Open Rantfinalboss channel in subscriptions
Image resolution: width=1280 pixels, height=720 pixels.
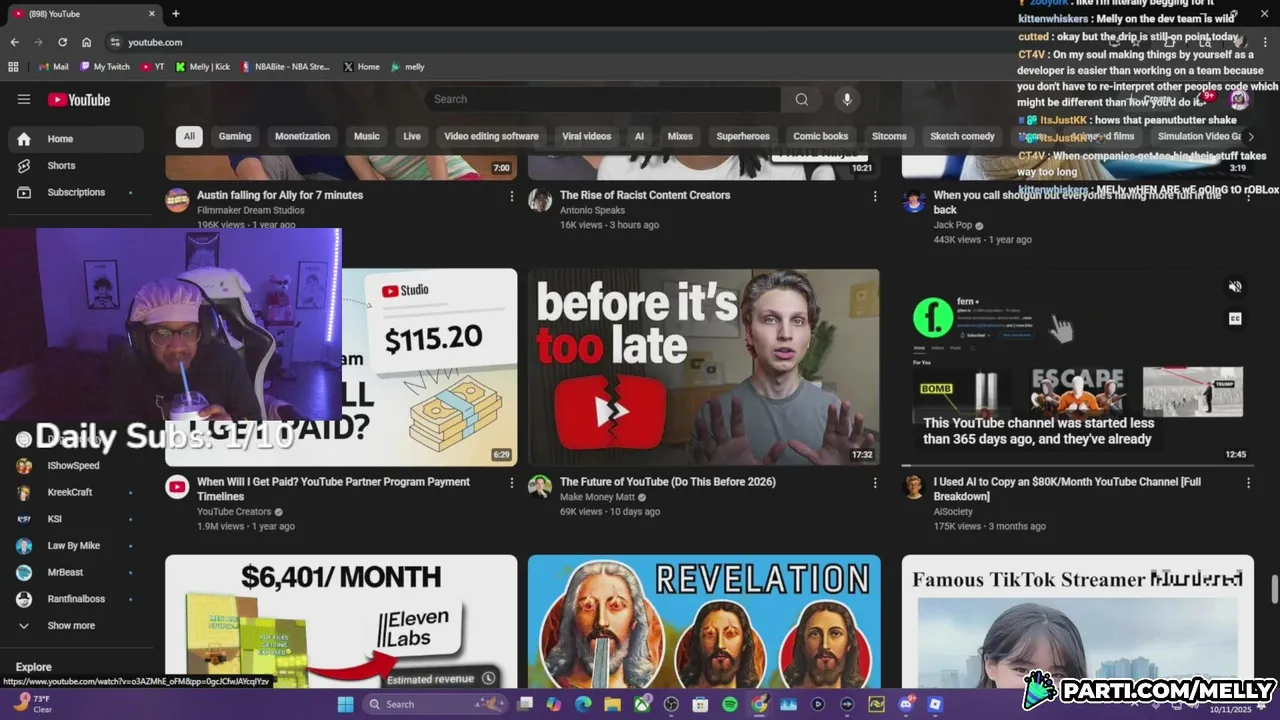(76, 599)
